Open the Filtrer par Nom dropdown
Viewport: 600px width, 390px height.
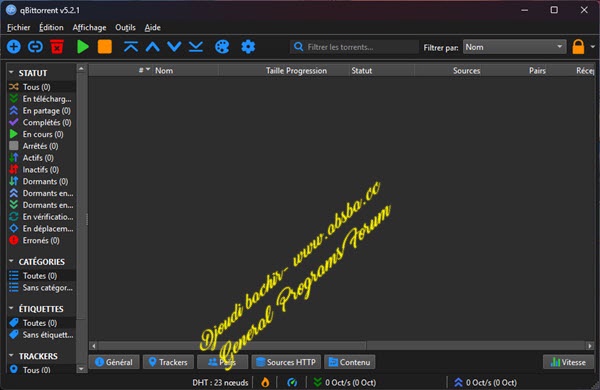[514, 47]
